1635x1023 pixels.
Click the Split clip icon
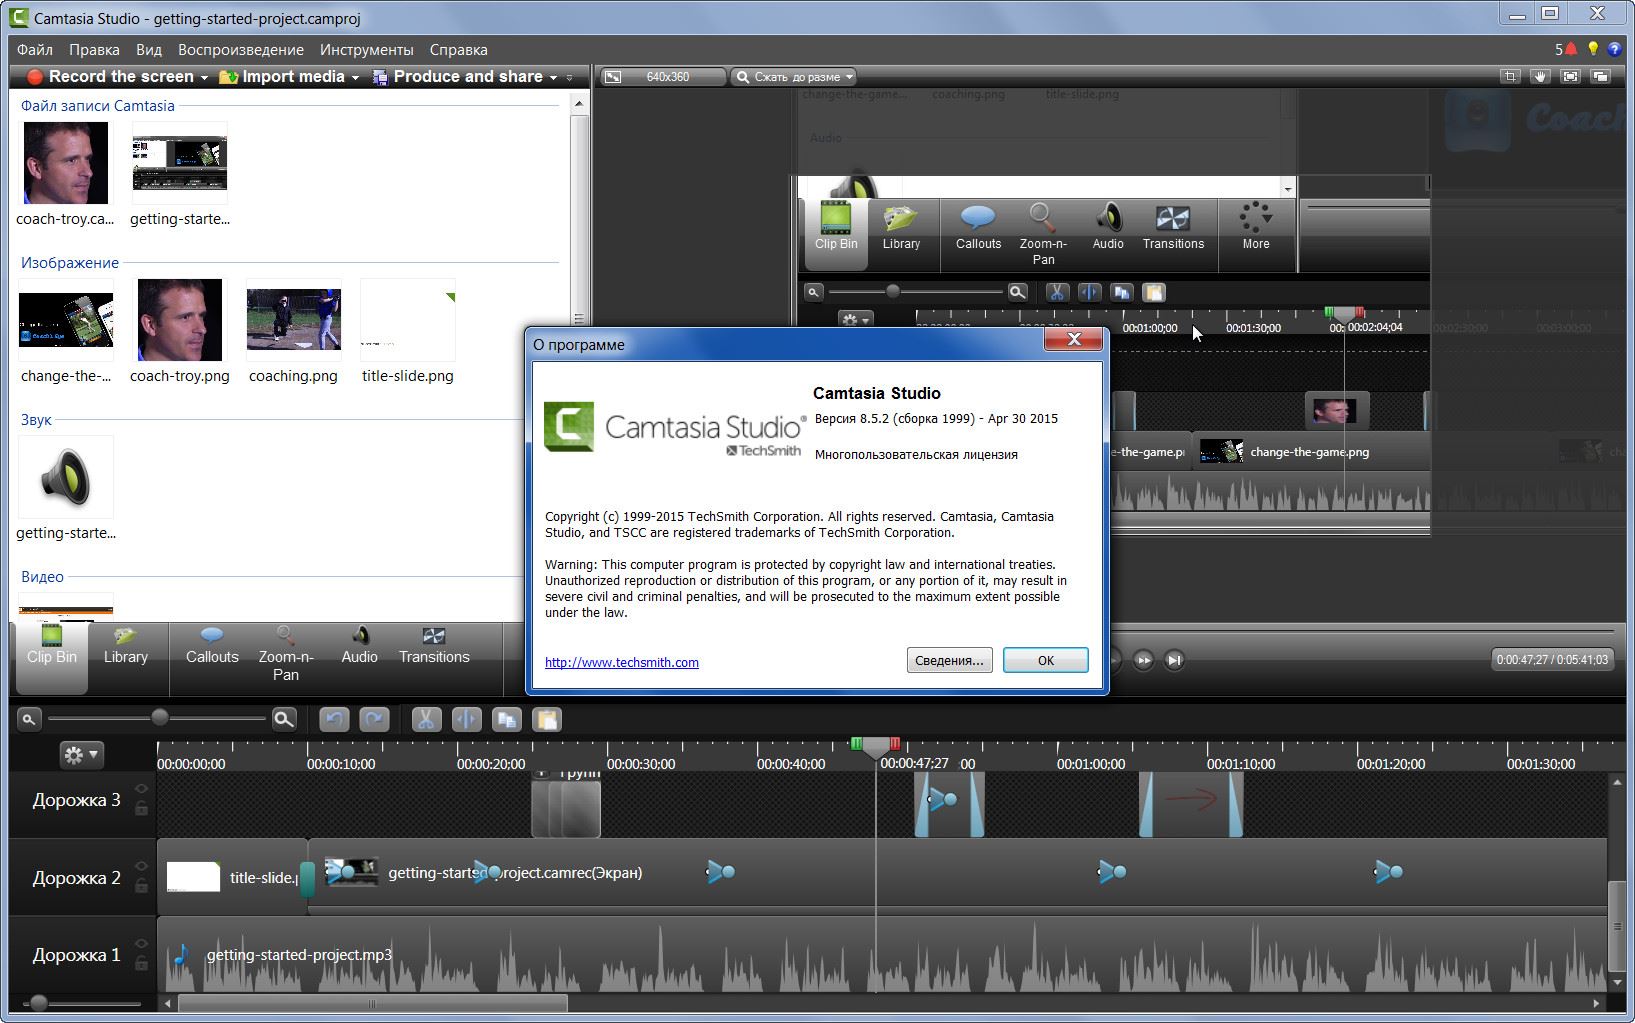coord(466,719)
